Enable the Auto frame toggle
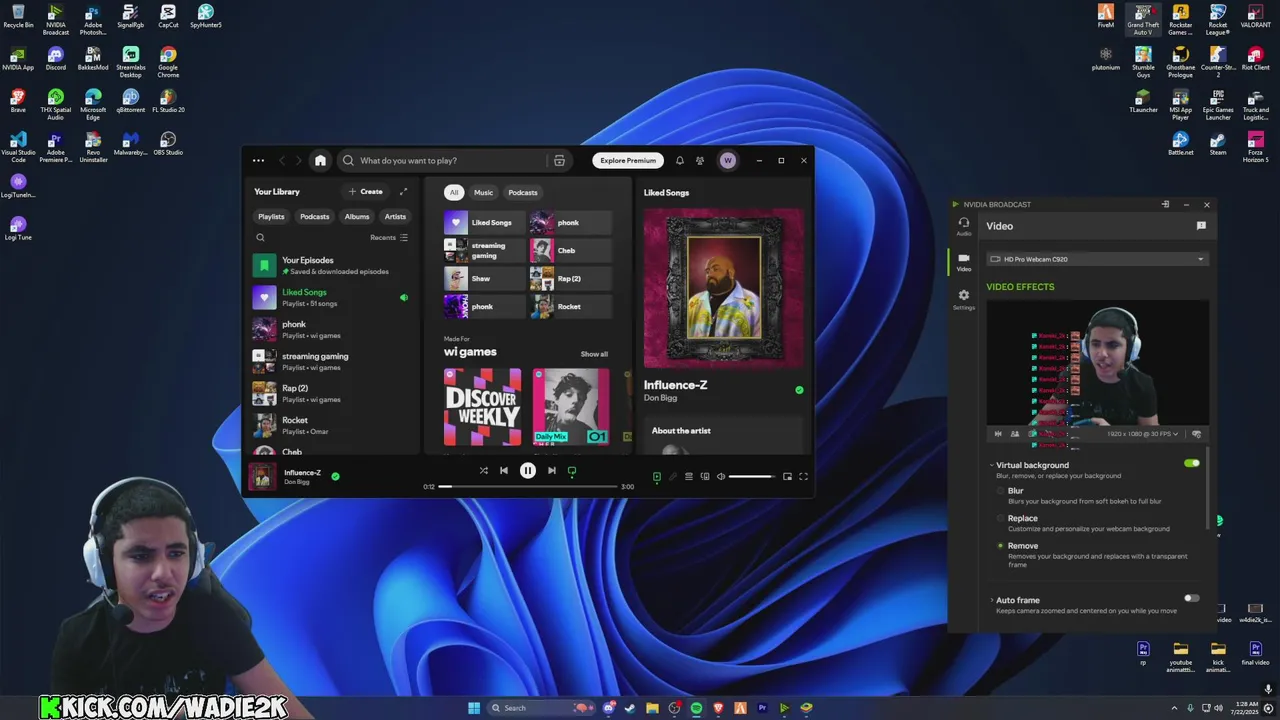This screenshot has height=720, width=1280. [x=1191, y=598]
